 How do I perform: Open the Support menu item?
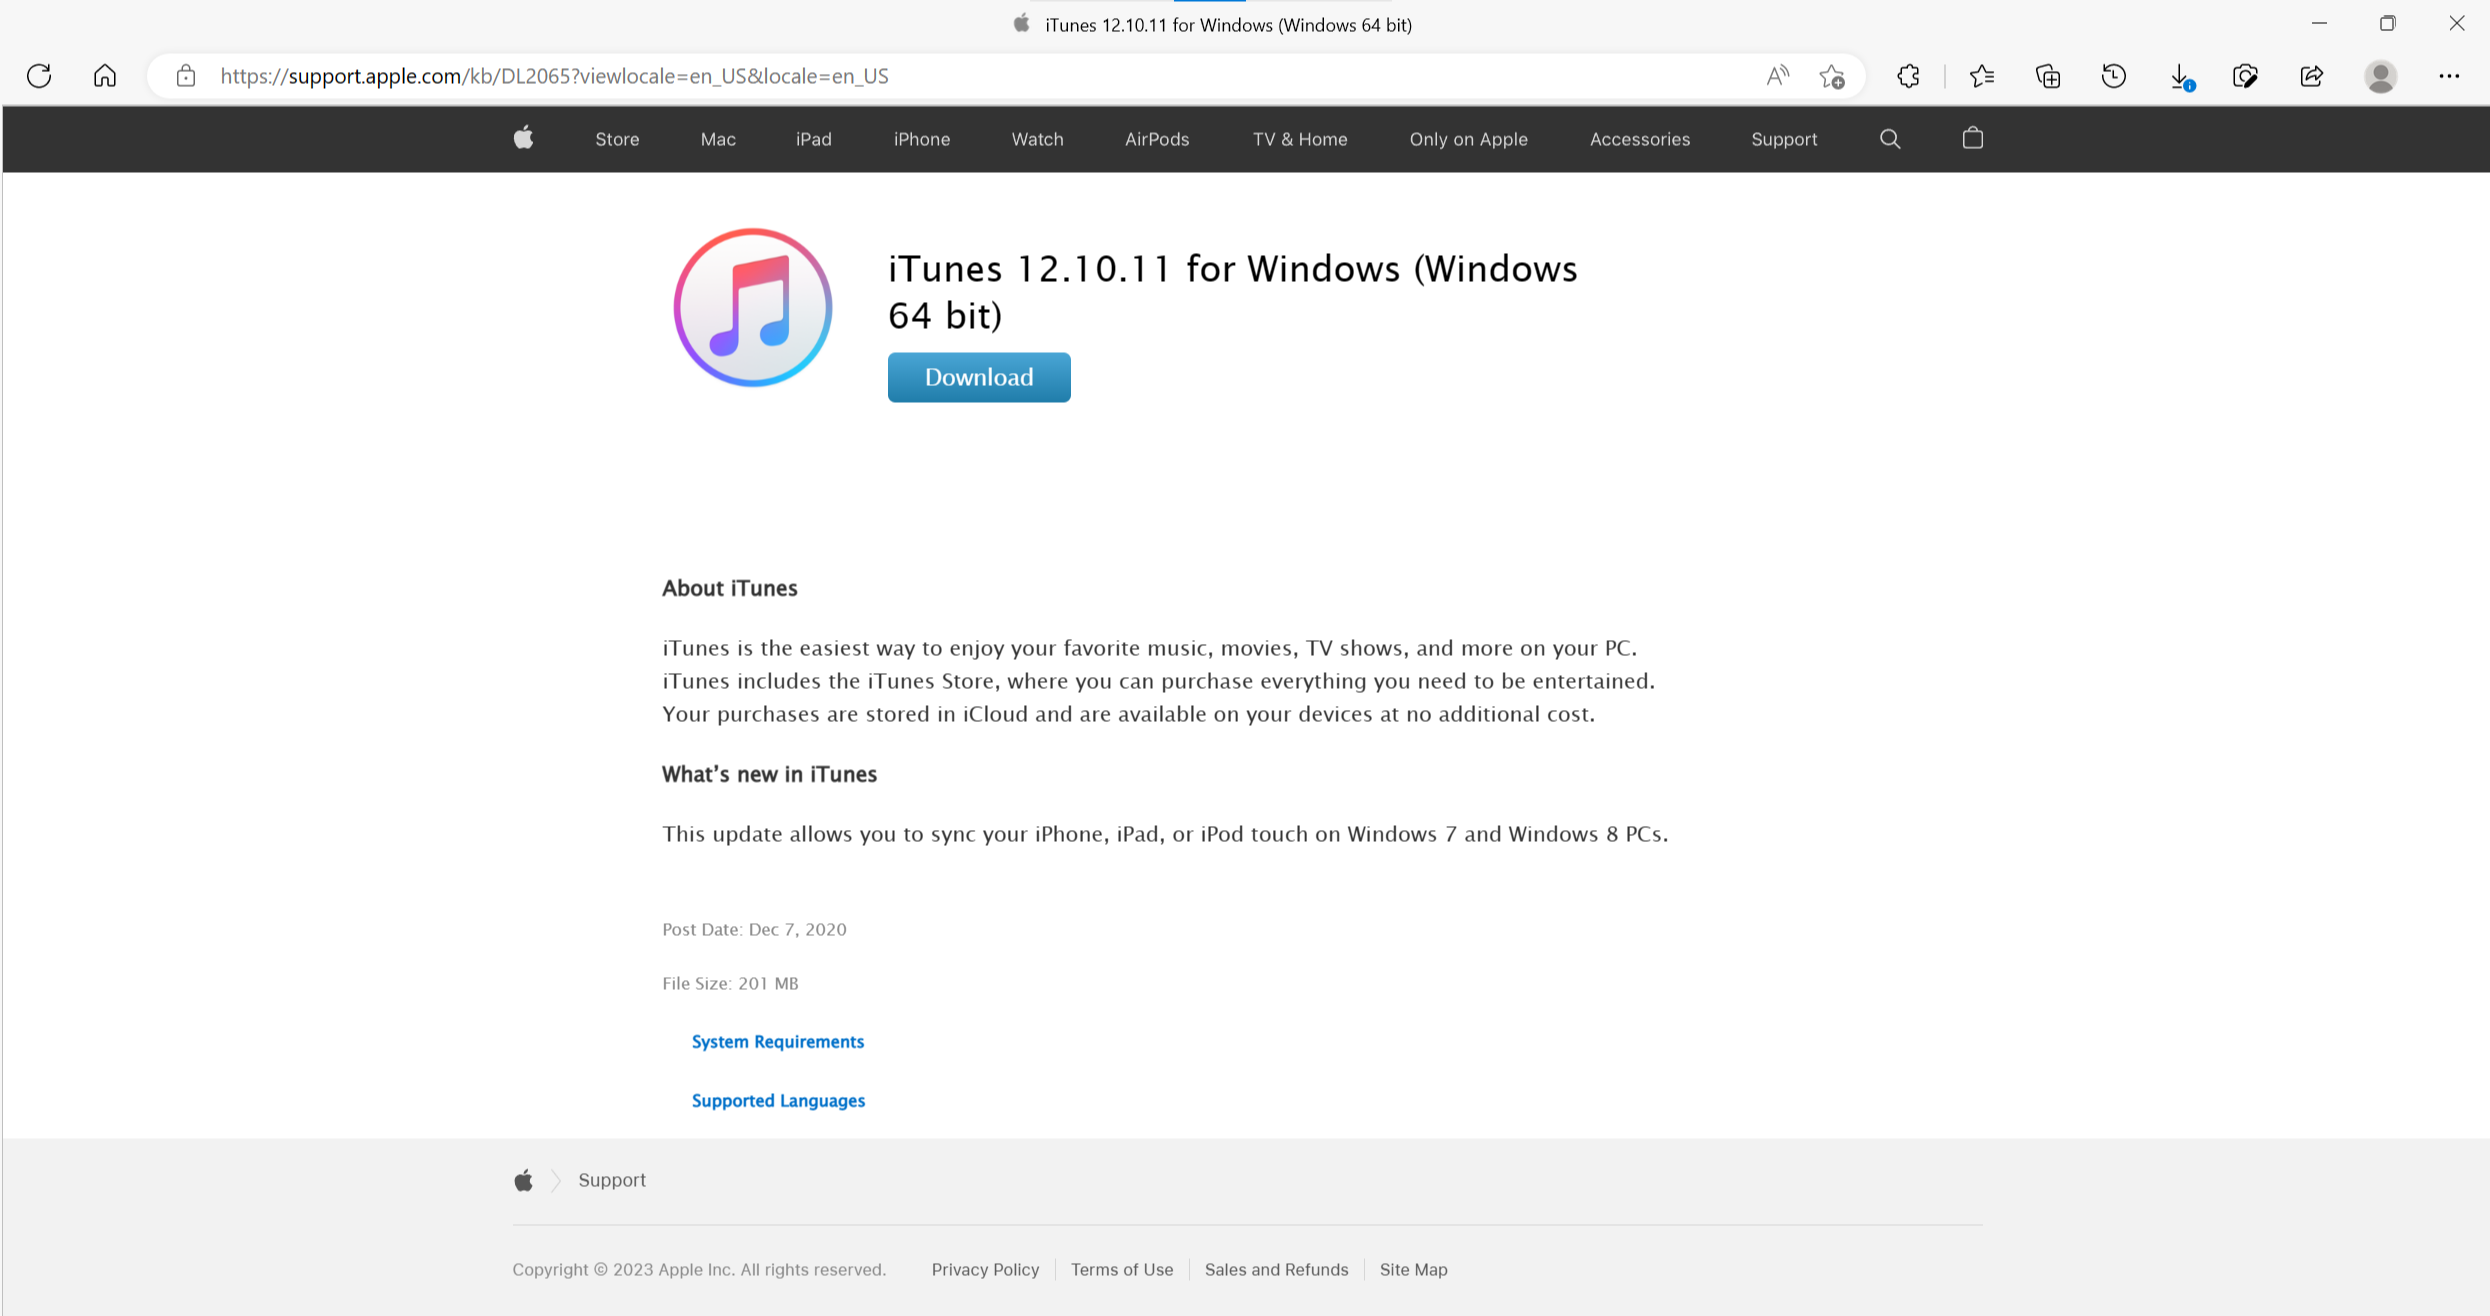pyautogui.click(x=1784, y=139)
